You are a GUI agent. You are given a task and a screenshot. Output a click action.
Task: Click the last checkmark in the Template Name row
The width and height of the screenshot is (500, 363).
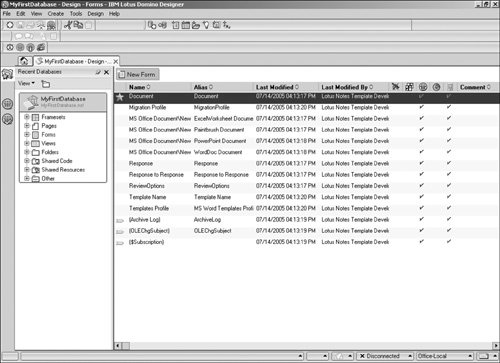point(449,197)
